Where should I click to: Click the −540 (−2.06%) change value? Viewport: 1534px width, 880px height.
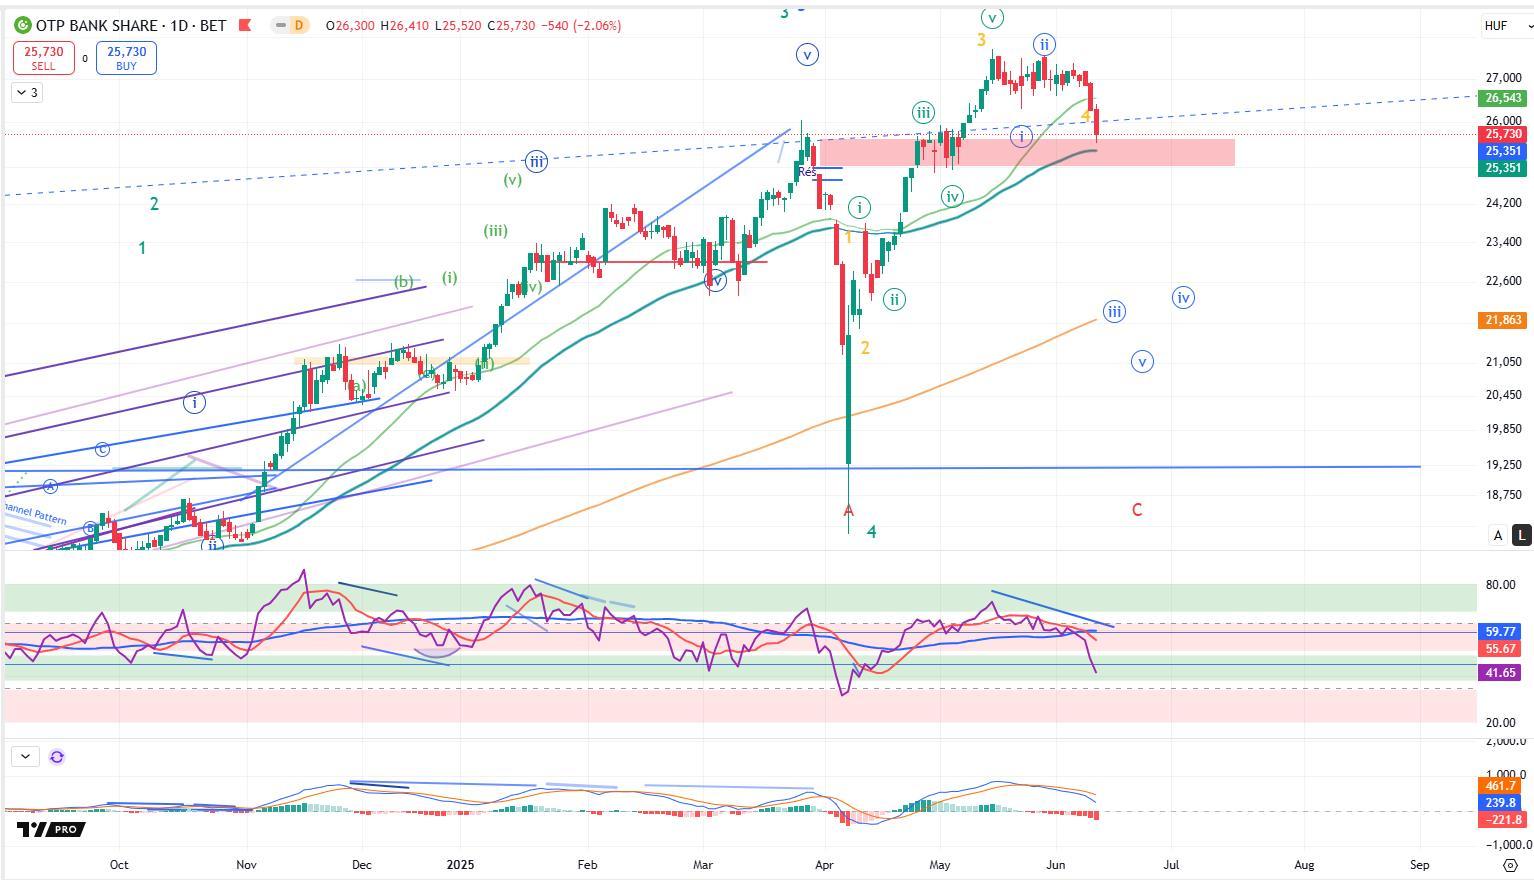point(581,25)
